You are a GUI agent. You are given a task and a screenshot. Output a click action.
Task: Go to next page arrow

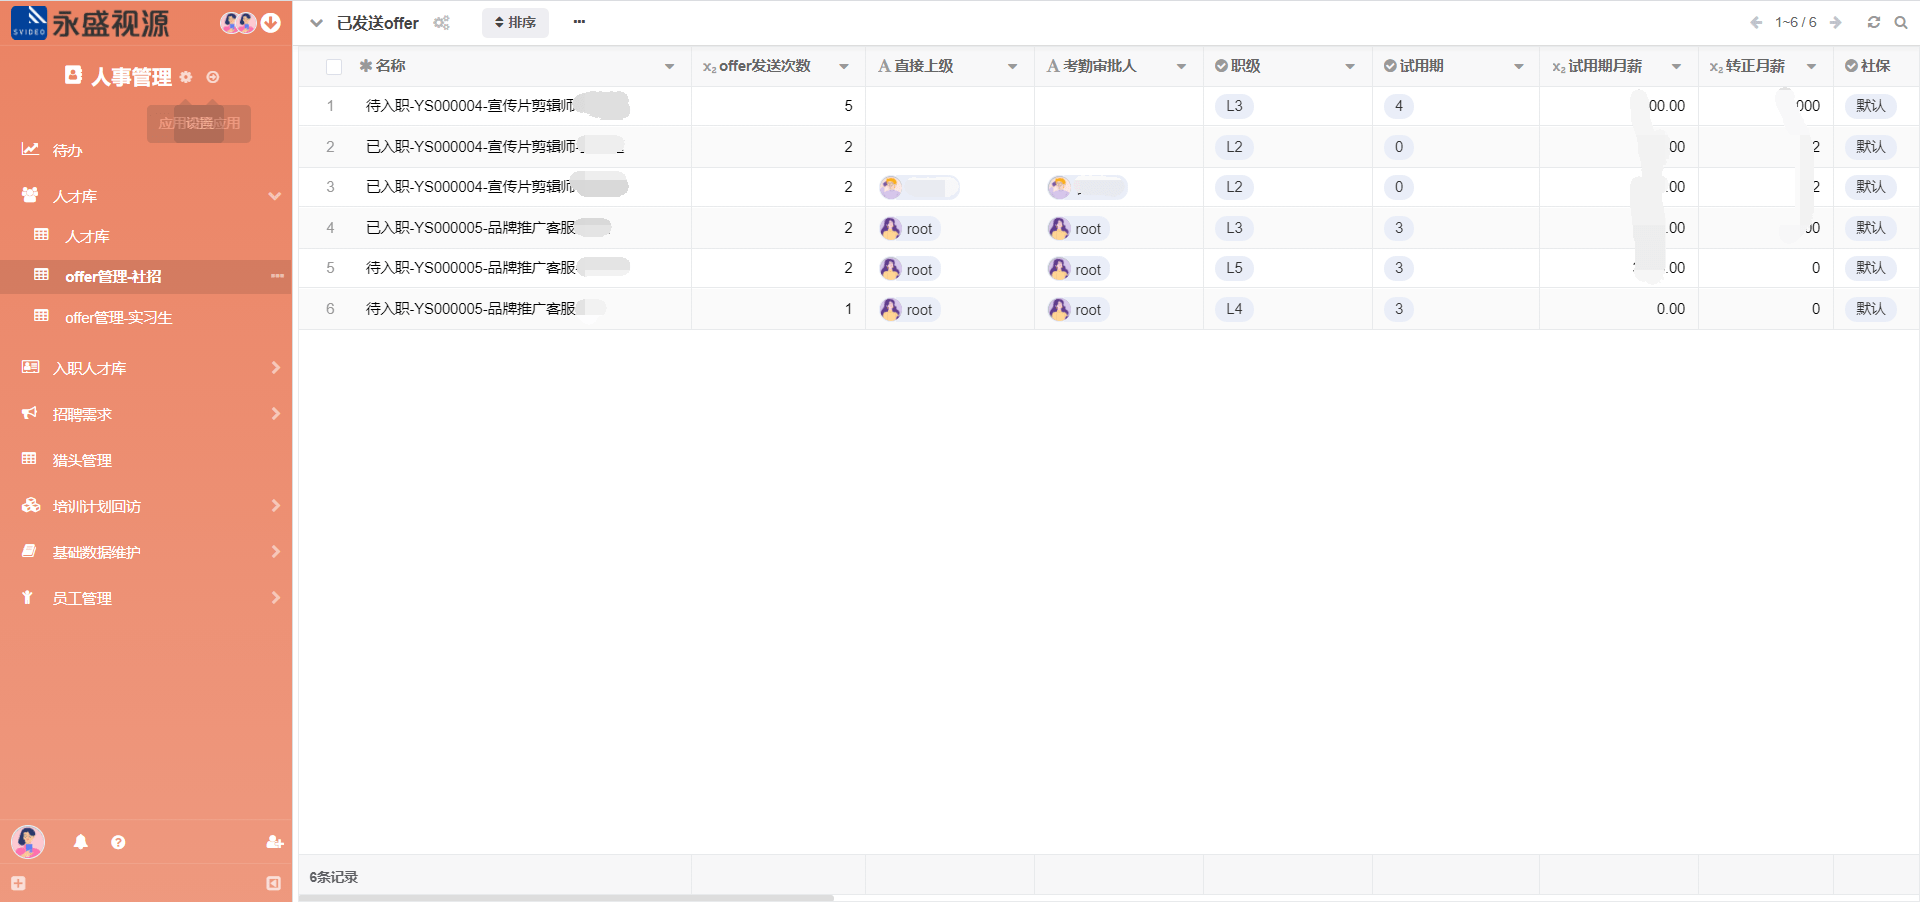(x=1836, y=22)
